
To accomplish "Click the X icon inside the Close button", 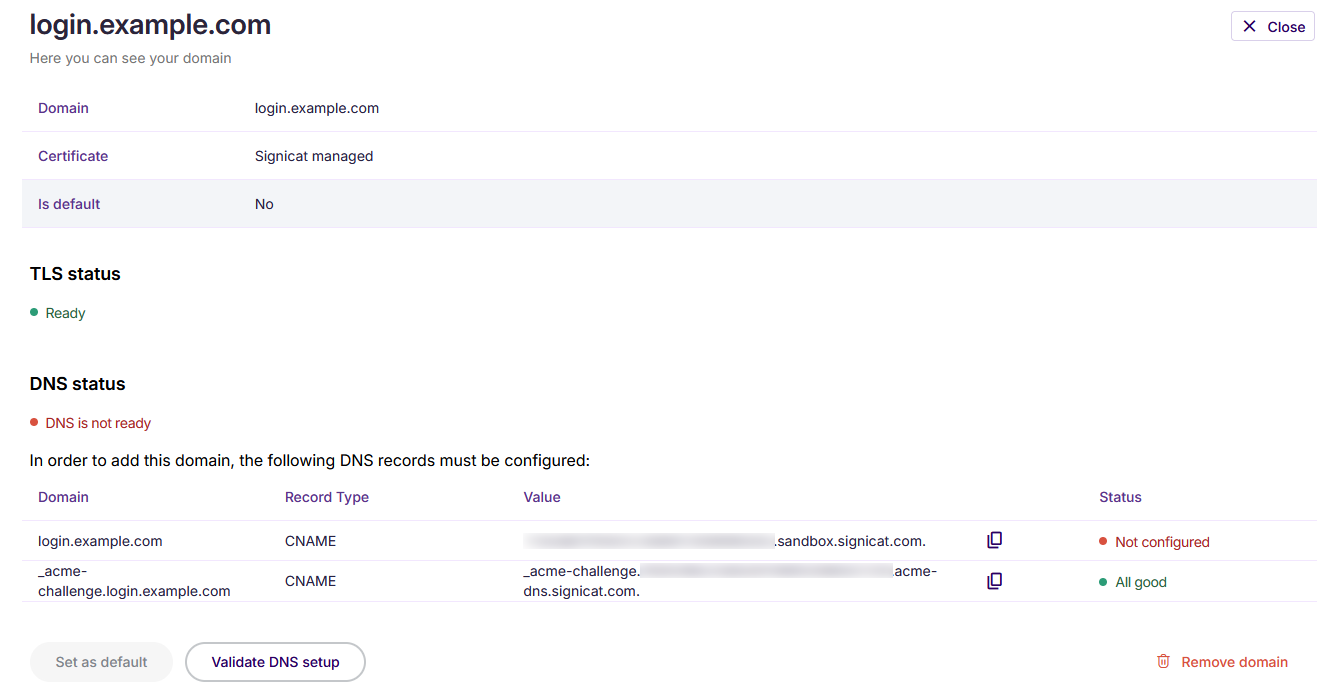I will [1251, 26].
